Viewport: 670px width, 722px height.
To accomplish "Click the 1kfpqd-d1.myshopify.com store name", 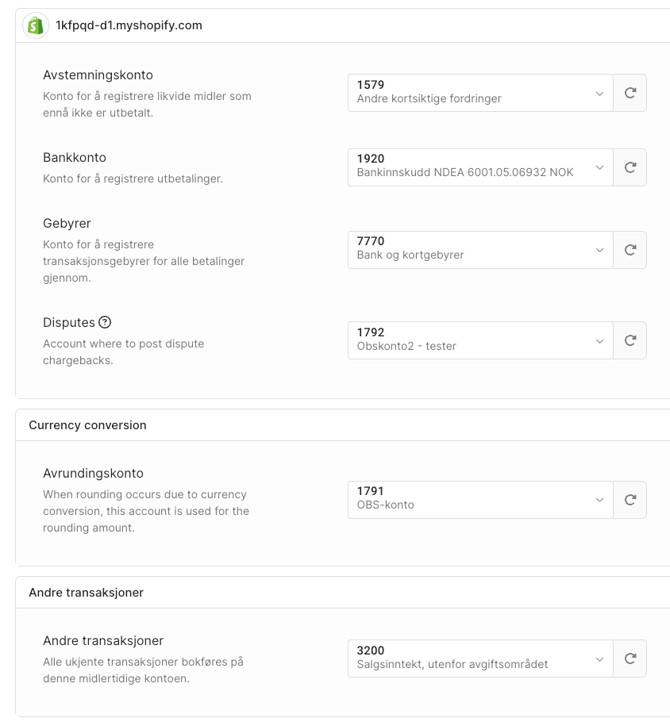I will [x=129, y=25].
